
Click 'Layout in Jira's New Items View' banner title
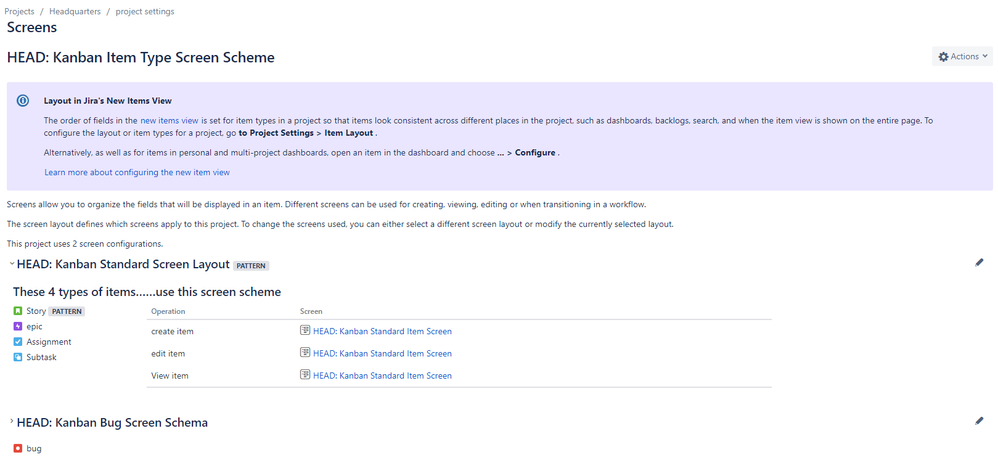pyautogui.click(x=108, y=101)
